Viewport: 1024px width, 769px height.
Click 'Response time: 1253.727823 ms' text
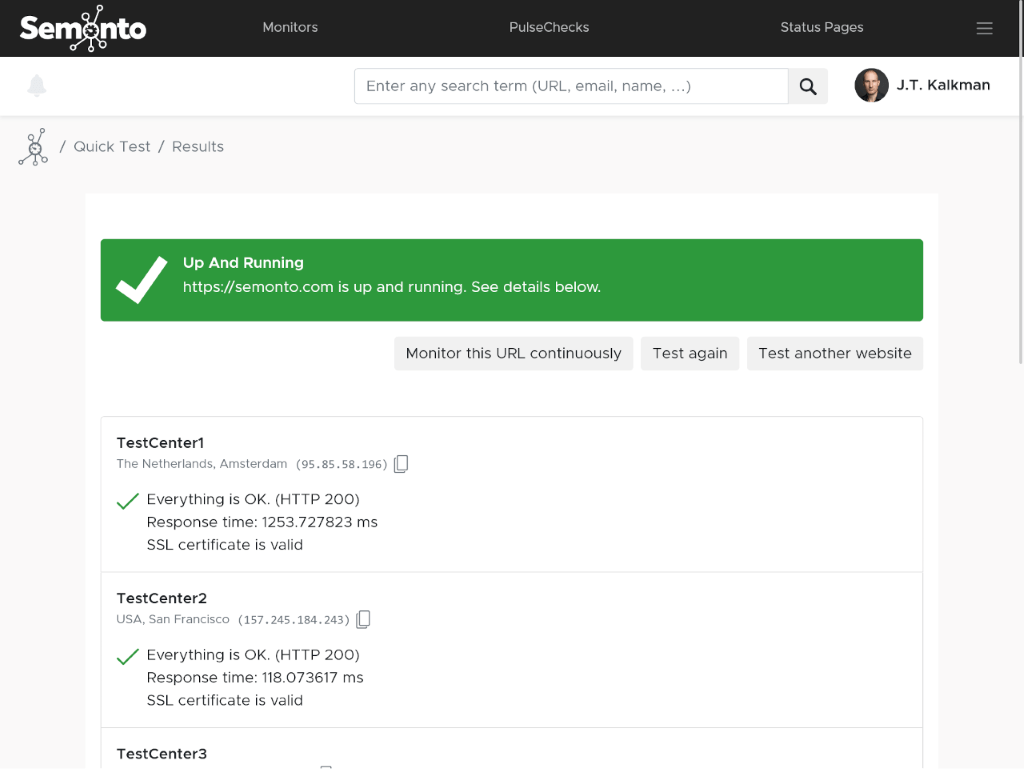pos(262,522)
